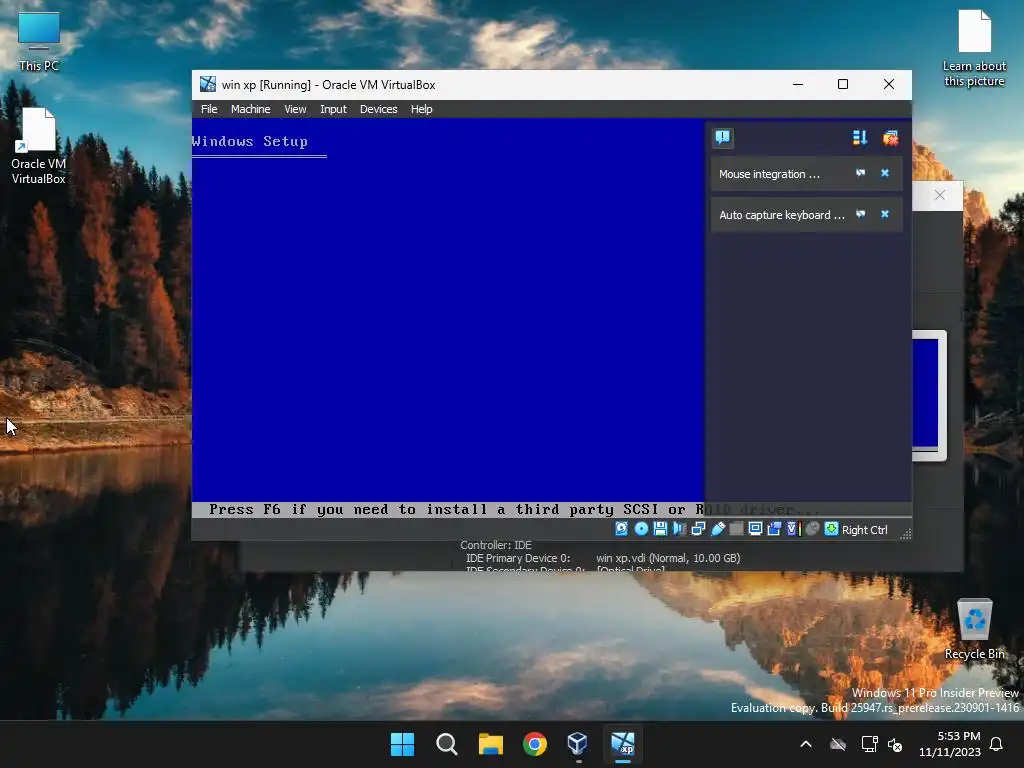
Task: Open the Input menu
Action: (x=333, y=109)
